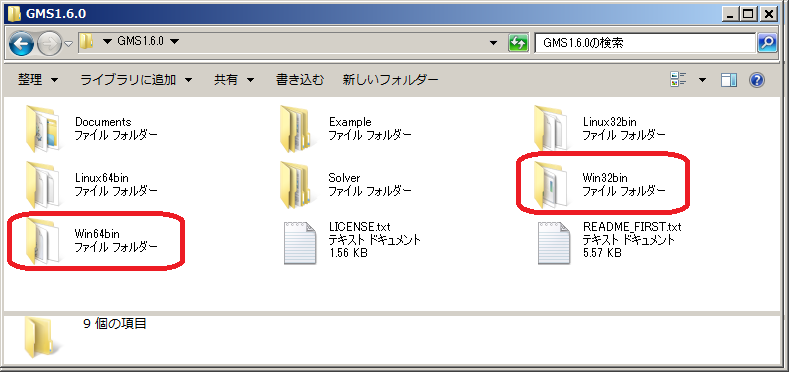789x372 pixels.
Task: Click the Forward navigation arrow
Action: click(x=49, y=44)
